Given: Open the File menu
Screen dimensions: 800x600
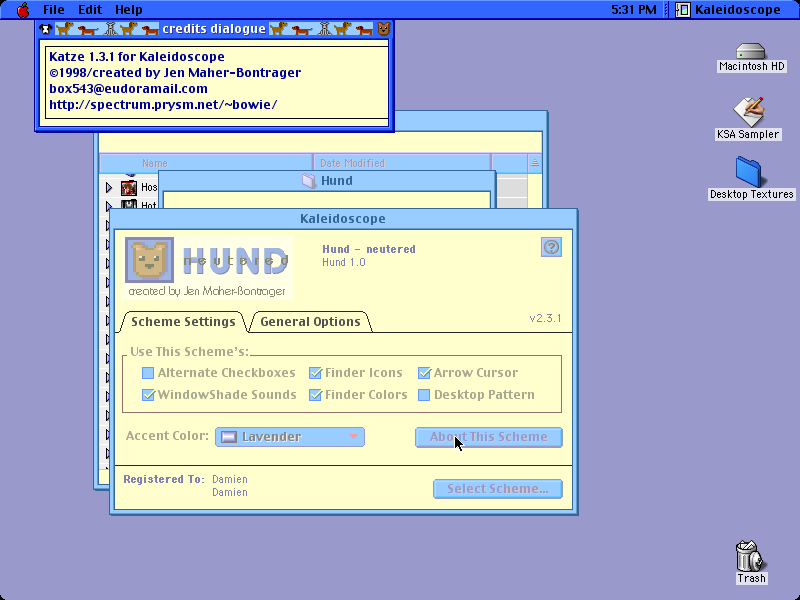Looking at the screenshot, I should point(54,10).
